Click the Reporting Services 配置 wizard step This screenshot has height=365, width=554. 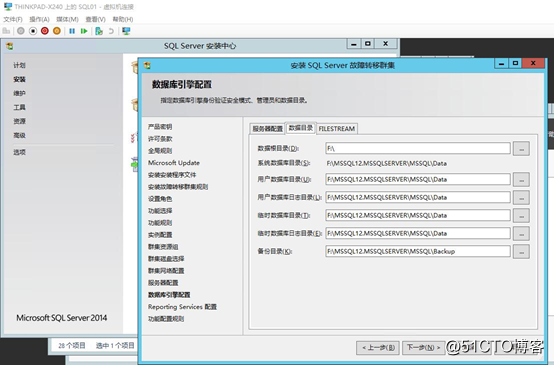[182, 307]
